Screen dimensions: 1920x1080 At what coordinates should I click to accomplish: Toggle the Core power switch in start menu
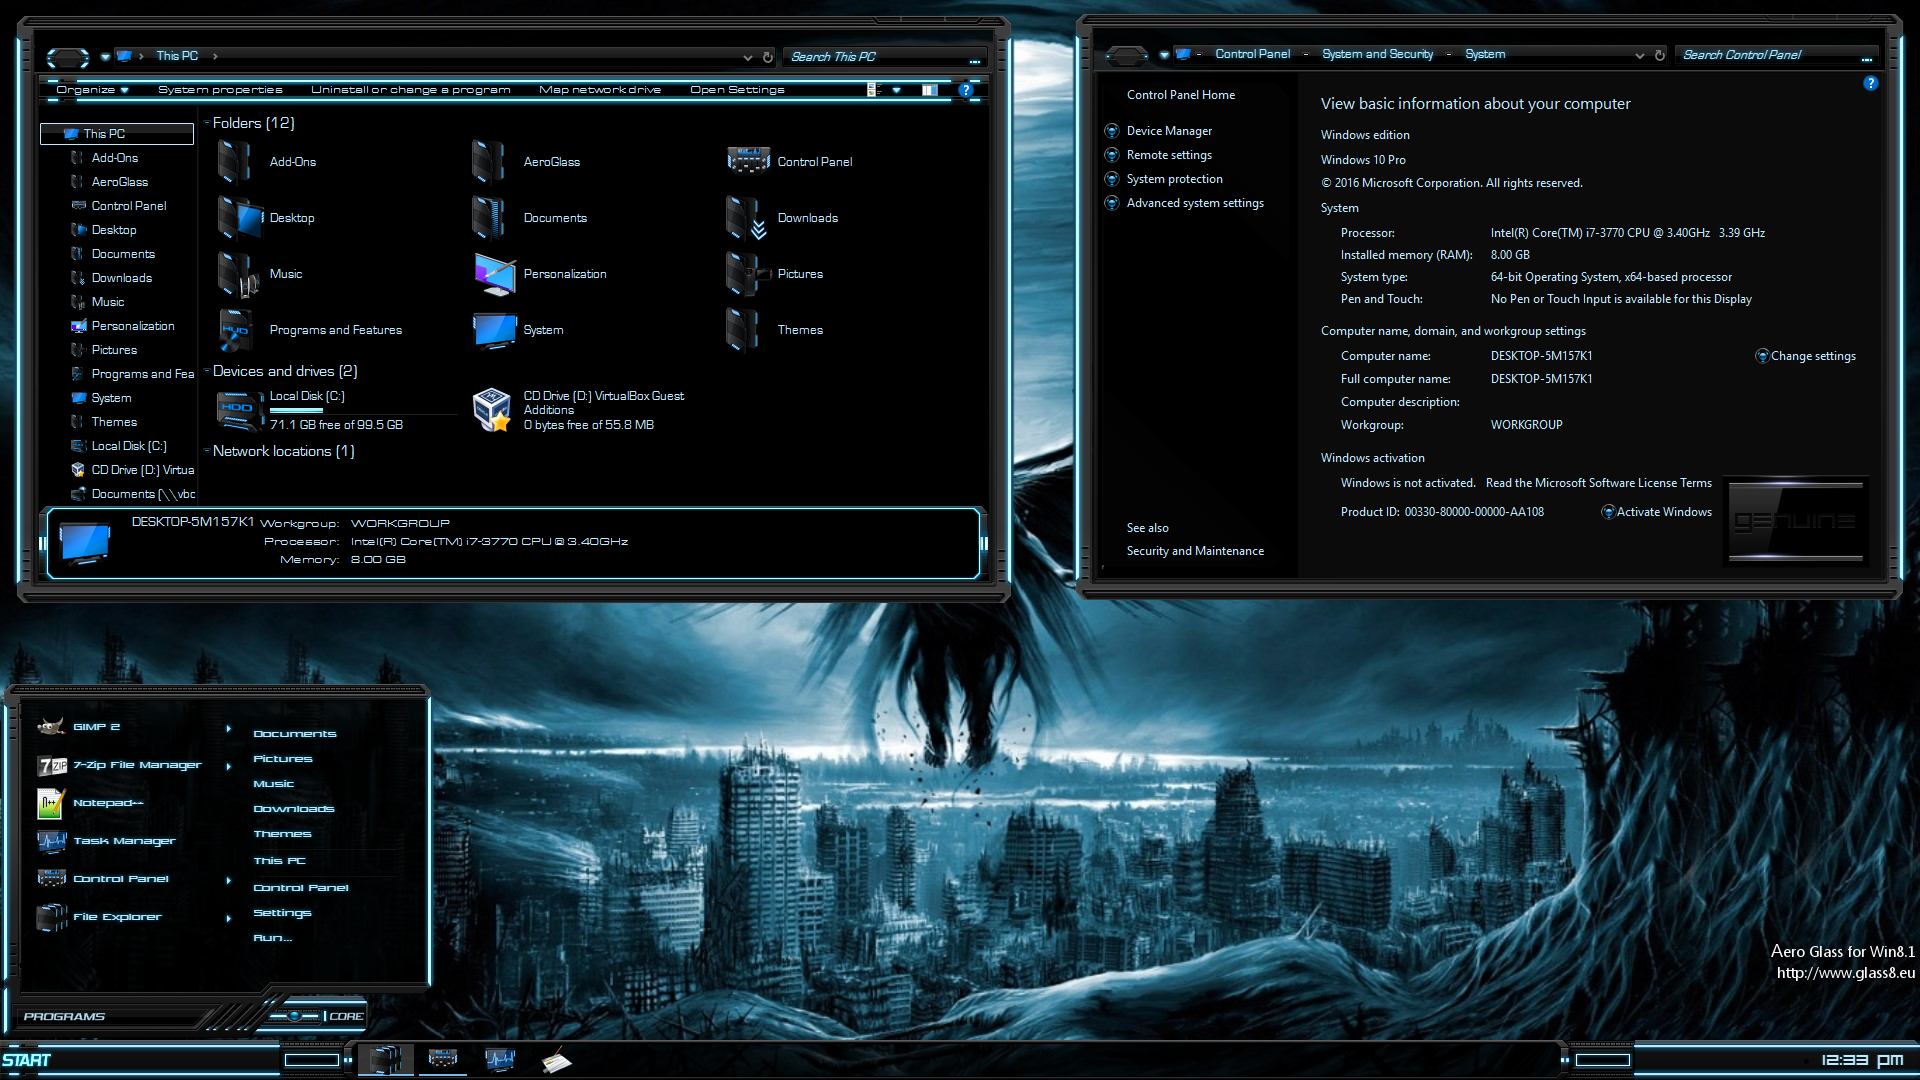pos(295,1016)
